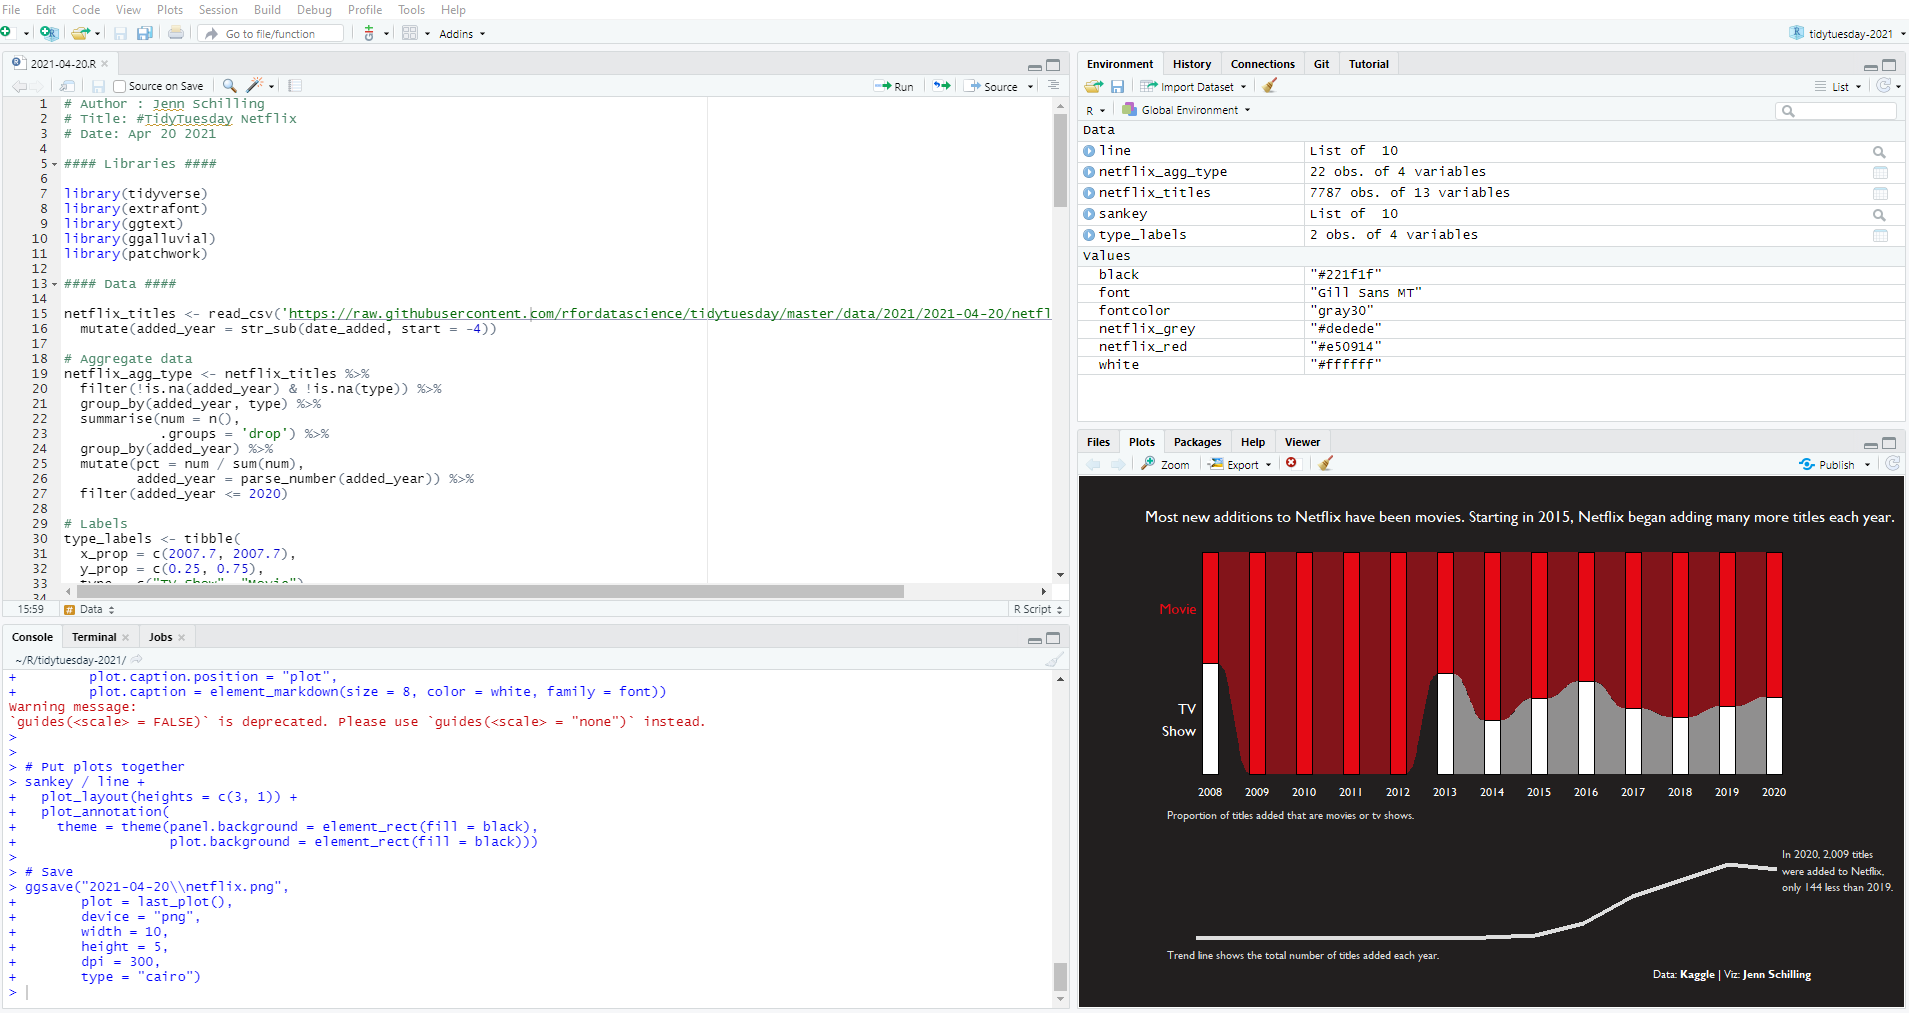
Task: Click the create new R project icon
Action: point(48,33)
